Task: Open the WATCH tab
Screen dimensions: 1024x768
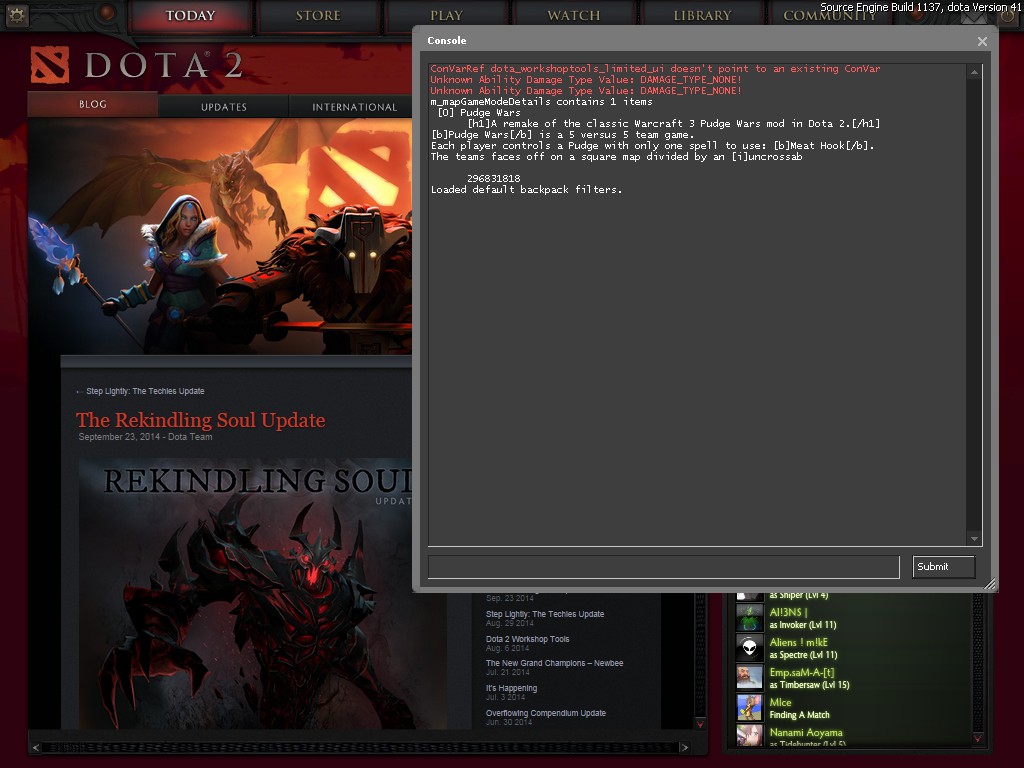Action: pyautogui.click(x=574, y=16)
